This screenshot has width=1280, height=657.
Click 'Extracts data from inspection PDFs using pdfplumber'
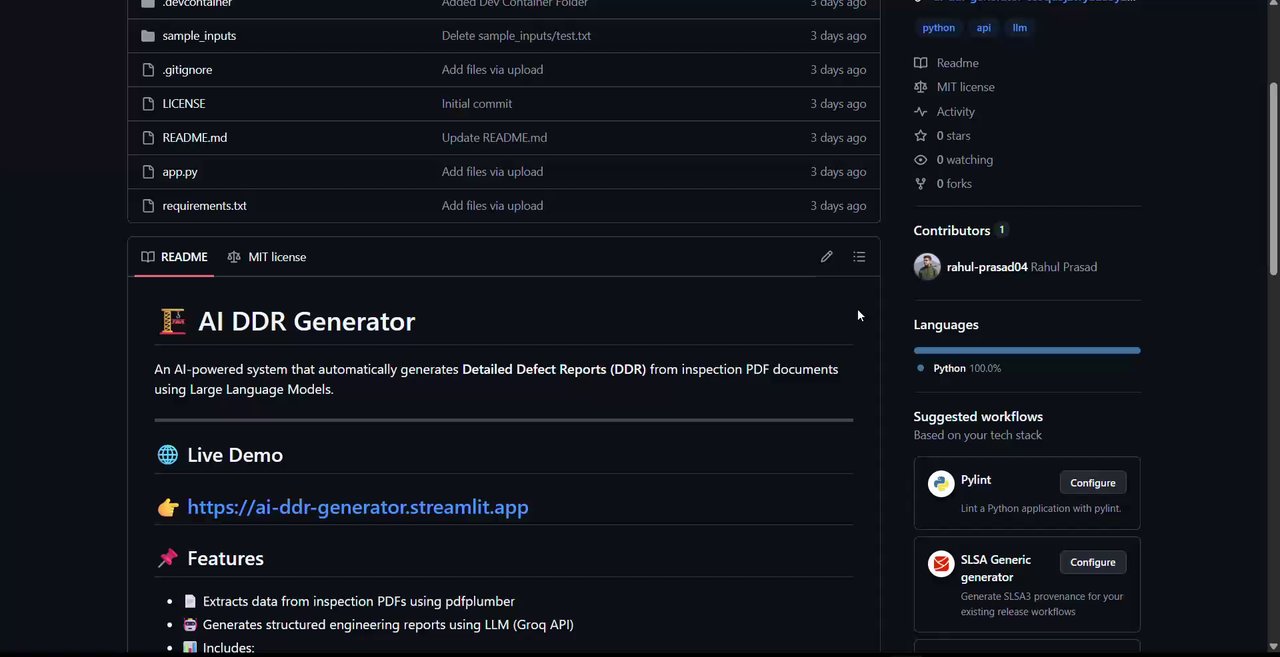click(359, 601)
